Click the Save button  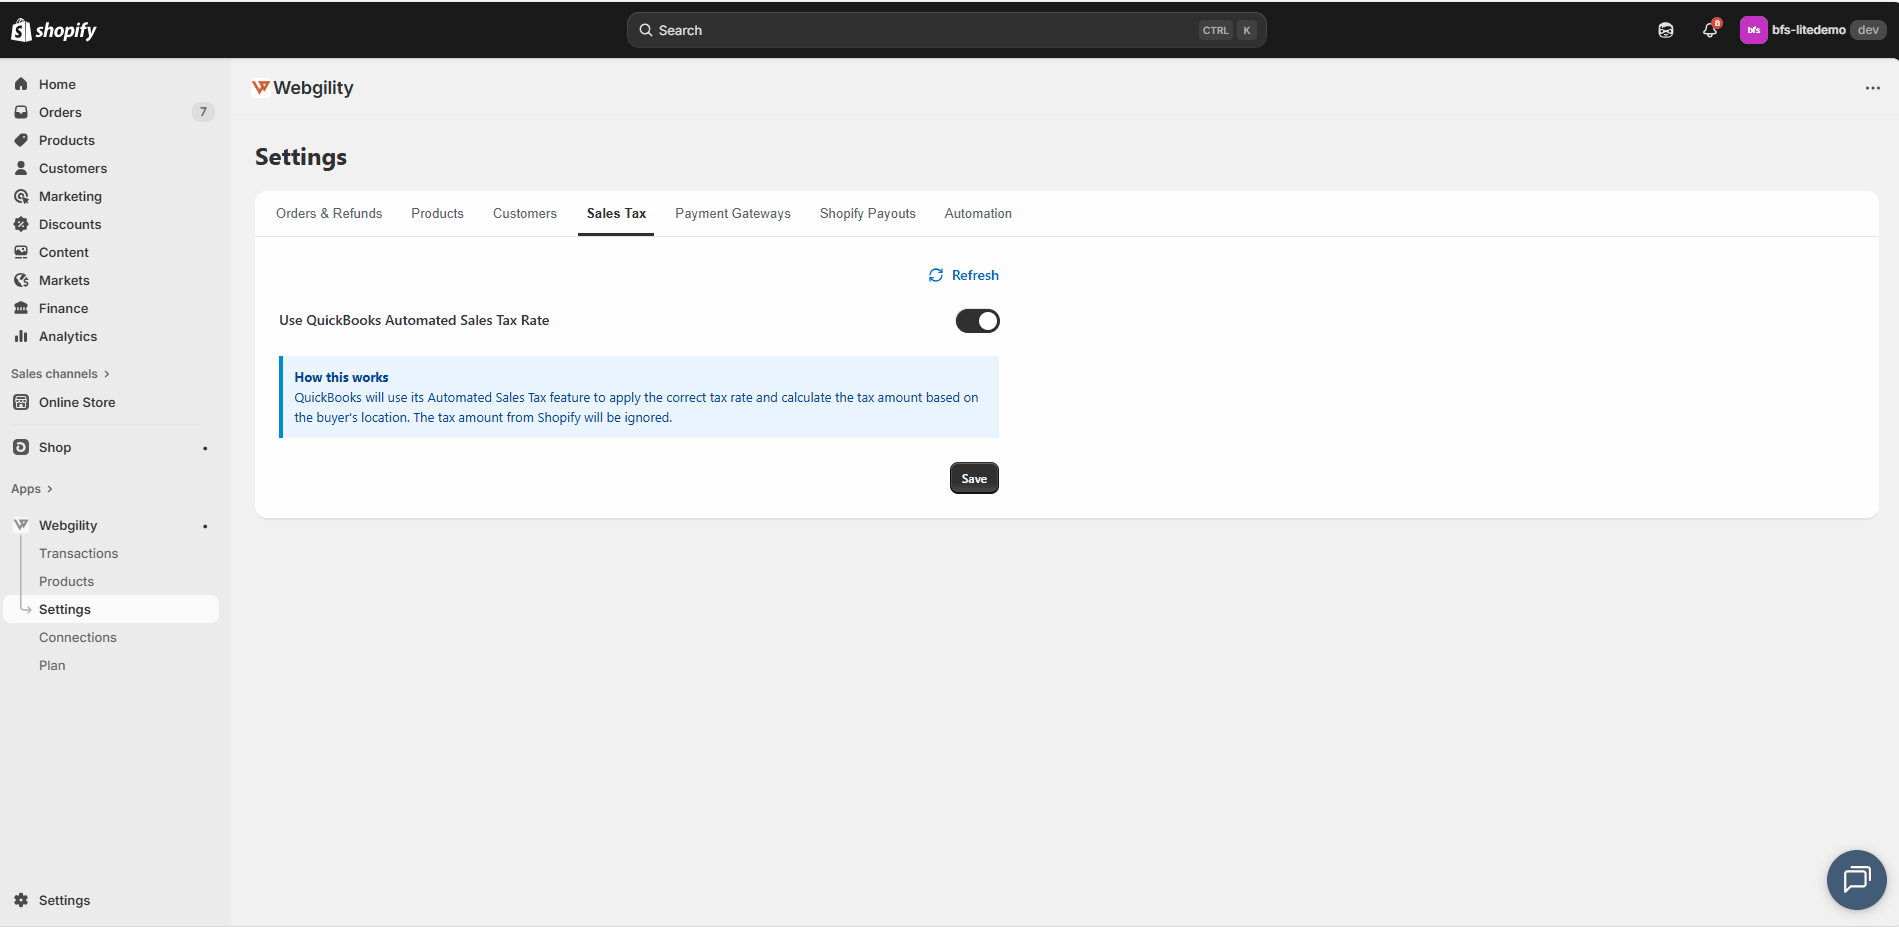click(x=974, y=479)
